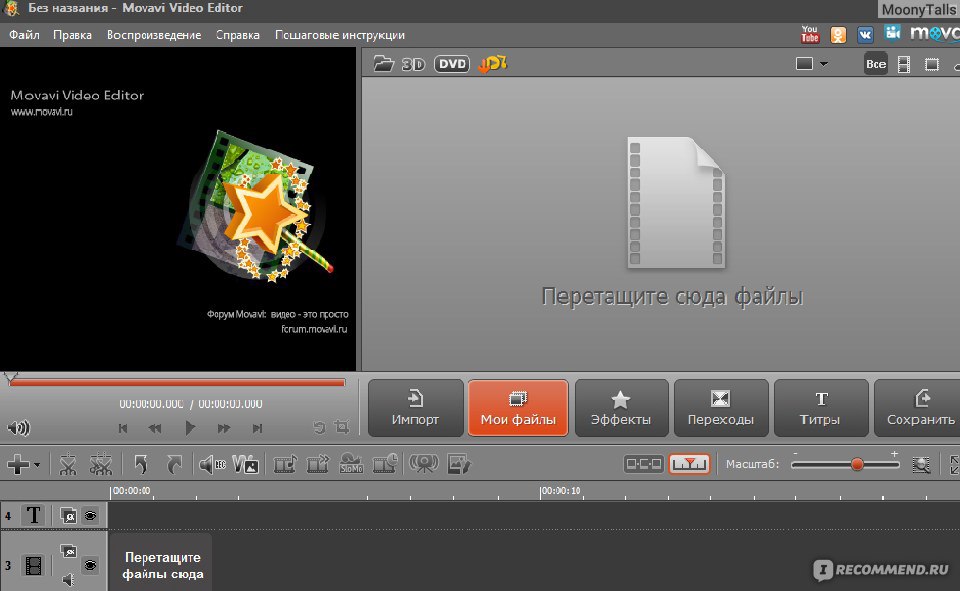Screen dimensions: 960x591
Task: Click the film with clock duration icon
Action: click(385, 464)
